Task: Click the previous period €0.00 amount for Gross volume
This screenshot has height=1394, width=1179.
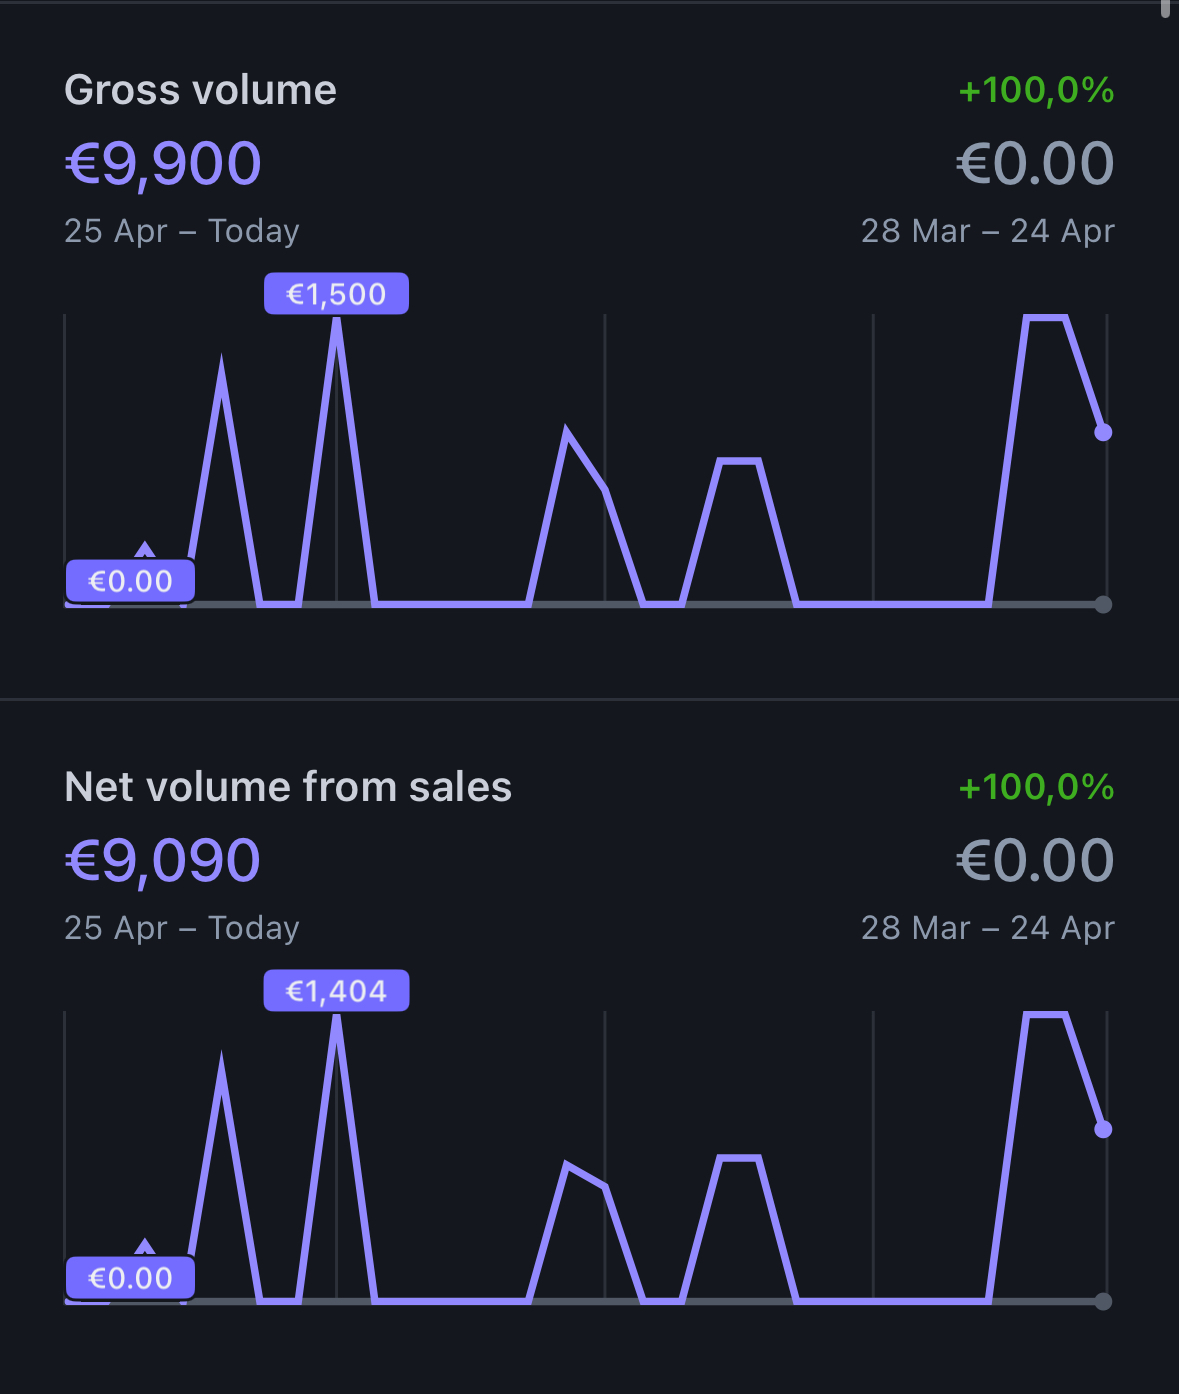Action: click(x=1035, y=163)
